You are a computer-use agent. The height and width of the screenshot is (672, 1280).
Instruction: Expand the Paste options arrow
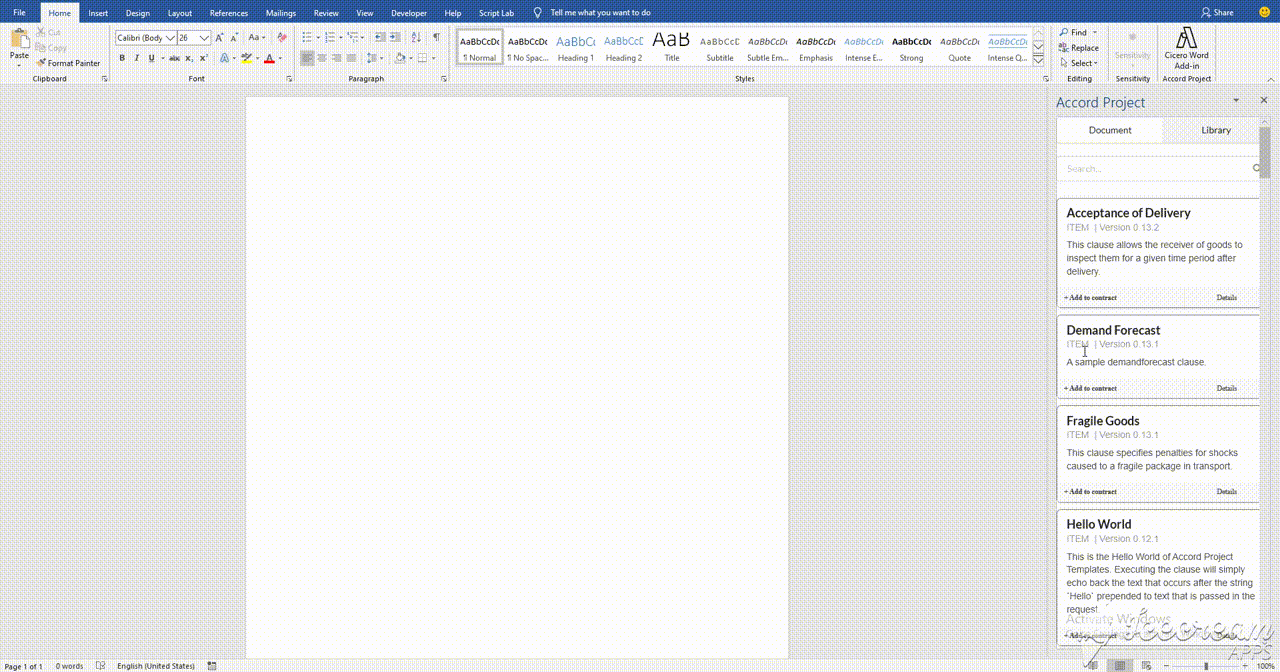pos(19,65)
